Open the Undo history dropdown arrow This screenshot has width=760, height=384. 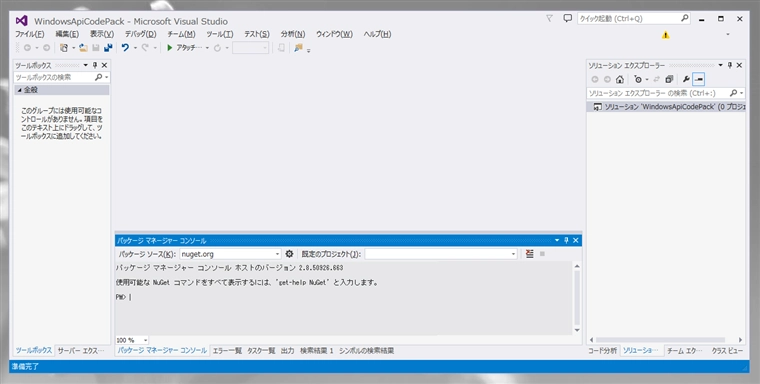point(135,48)
